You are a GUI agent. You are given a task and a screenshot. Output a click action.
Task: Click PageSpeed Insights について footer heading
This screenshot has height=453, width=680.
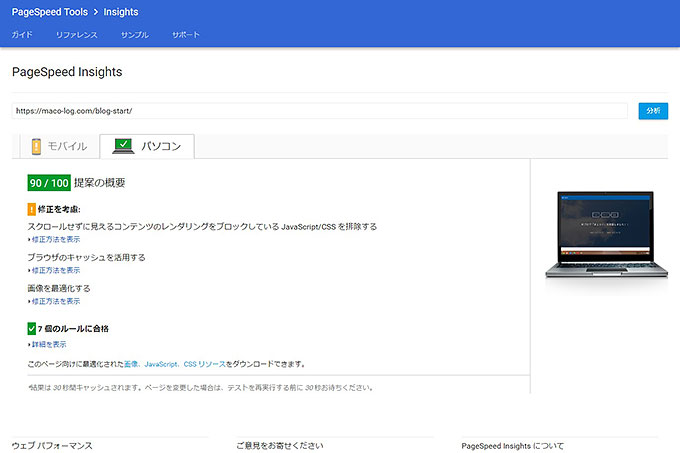coord(513,446)
